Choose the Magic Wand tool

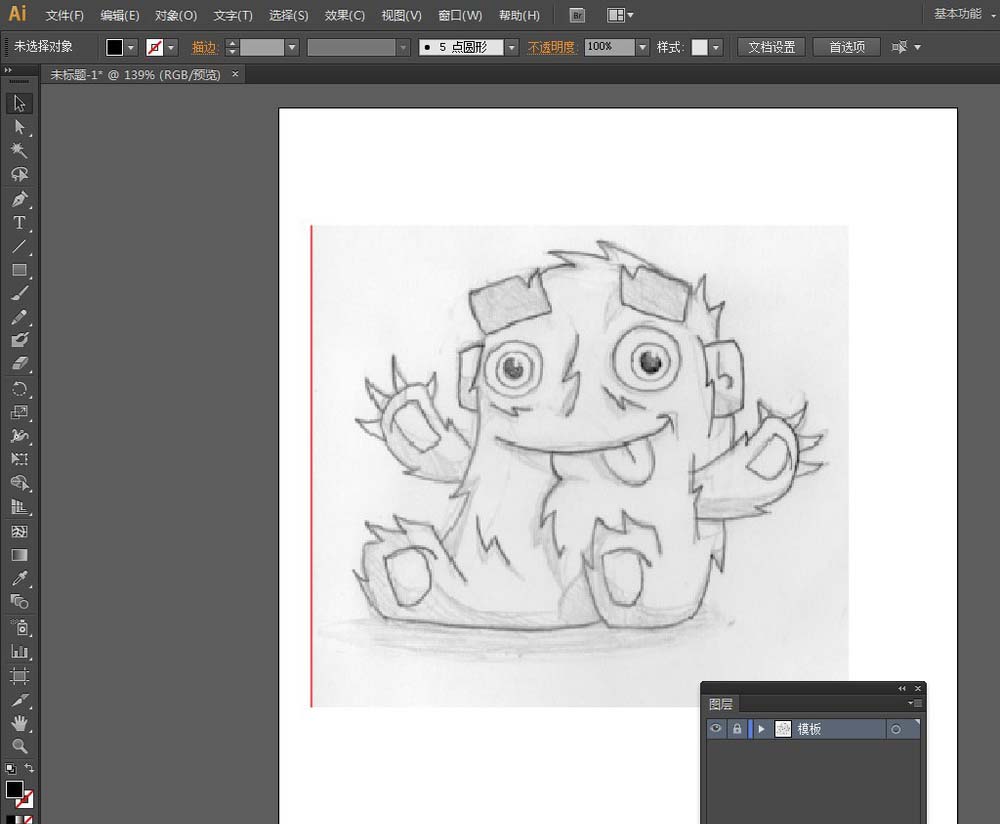[x=19, y=151]
